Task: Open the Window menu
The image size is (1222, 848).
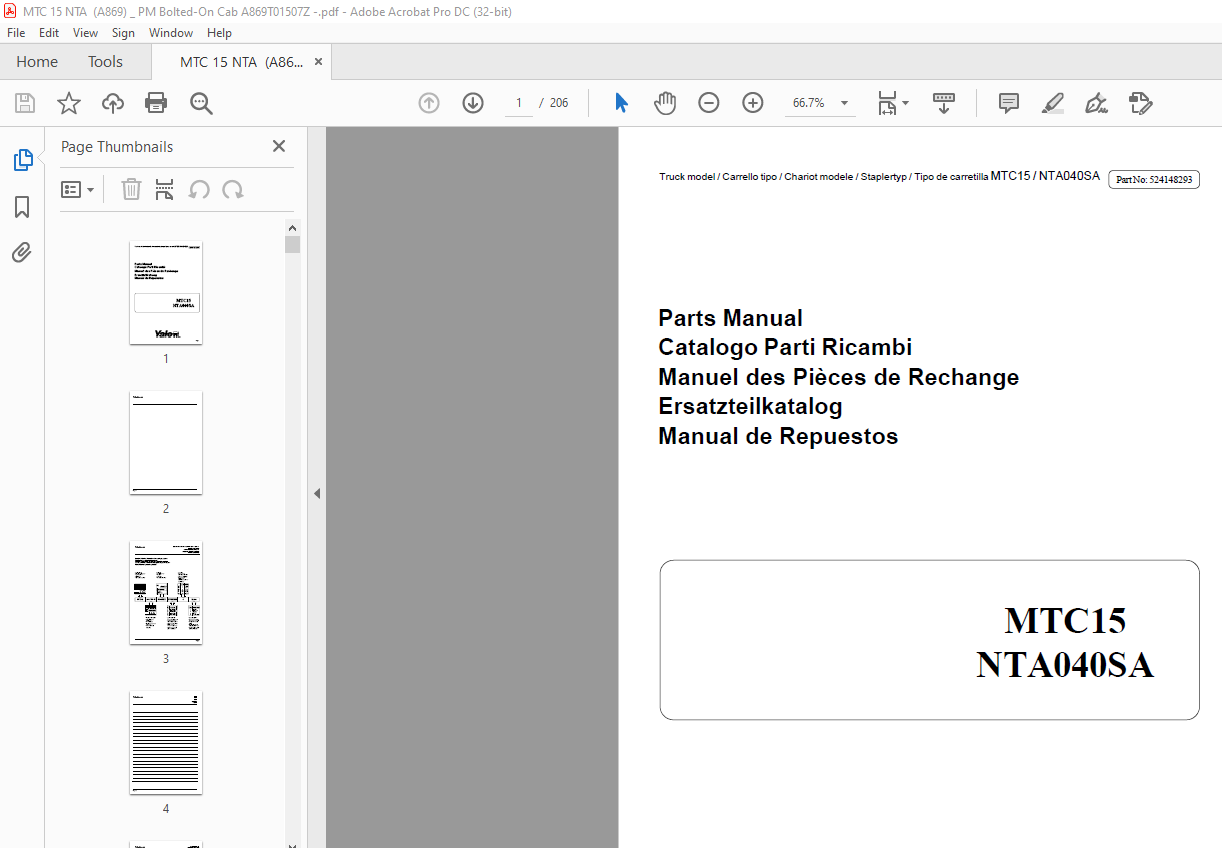Action: pyautogui.click(x=171, y=33)
